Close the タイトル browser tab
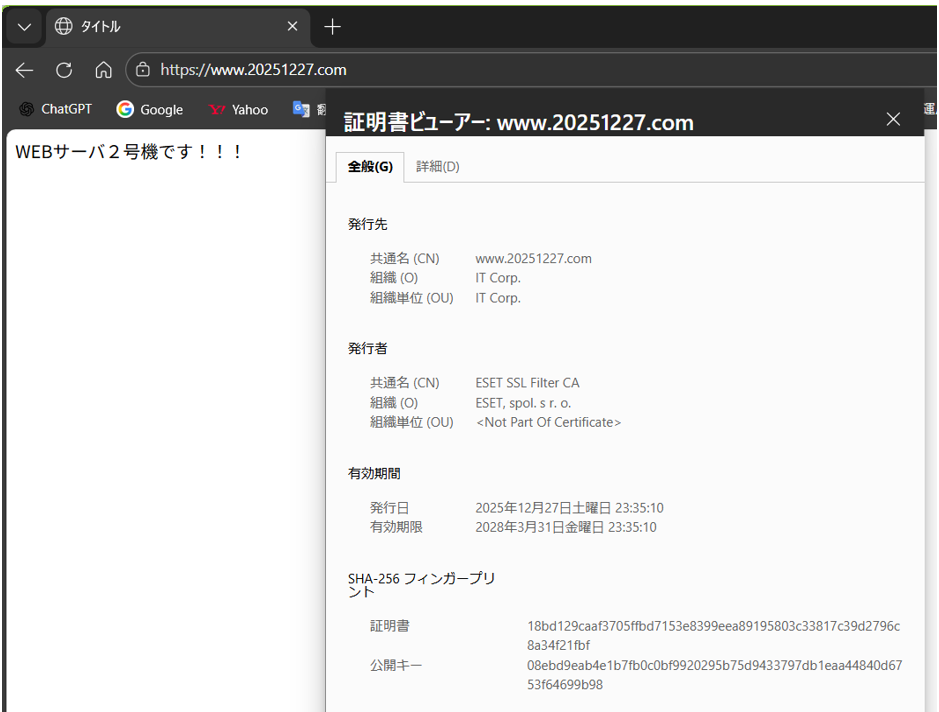The height and width of the screenshot is (712, 939). [293, 27]
